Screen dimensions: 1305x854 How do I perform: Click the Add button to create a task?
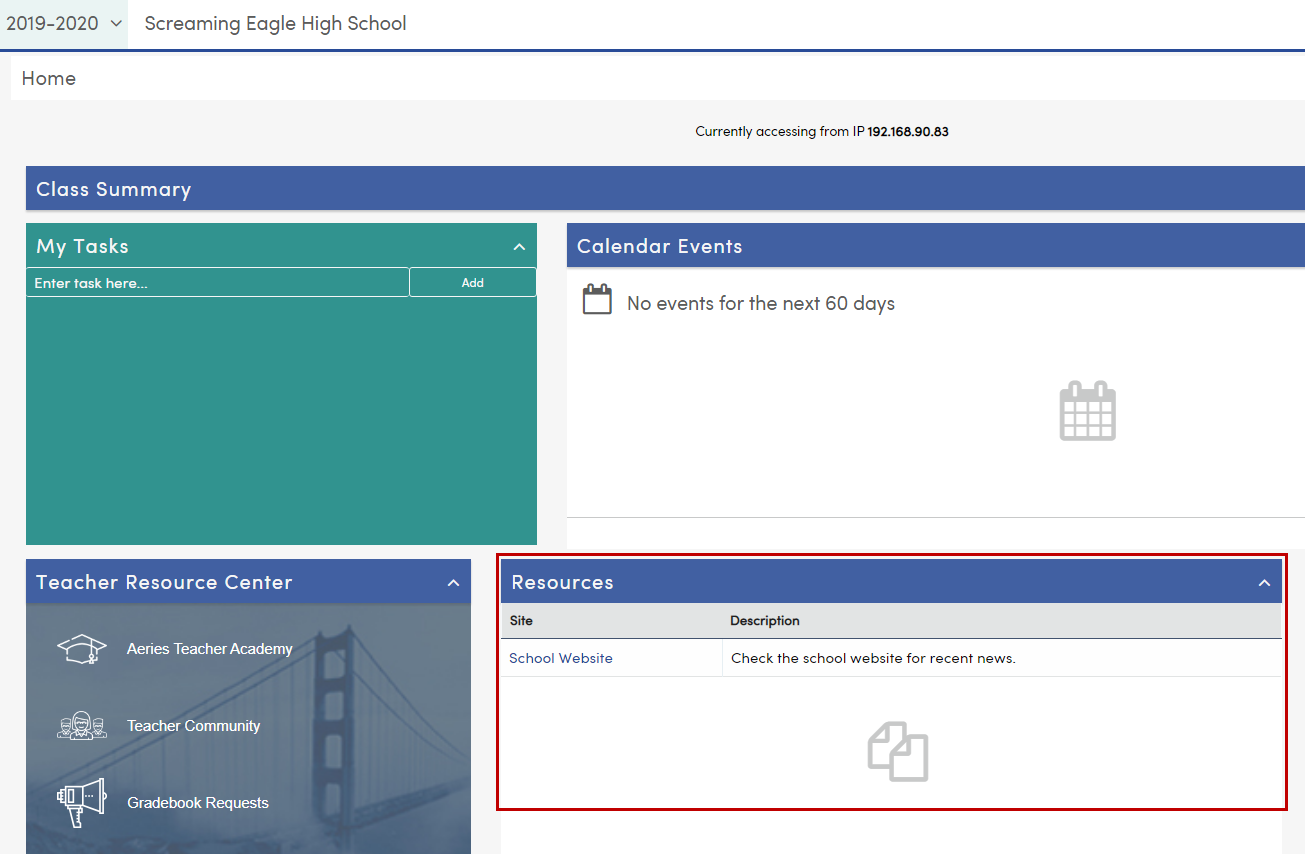click(472, 282)
